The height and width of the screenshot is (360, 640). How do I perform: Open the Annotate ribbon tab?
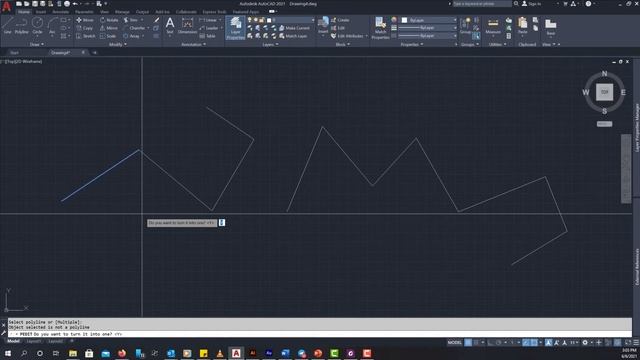point(60,12)
